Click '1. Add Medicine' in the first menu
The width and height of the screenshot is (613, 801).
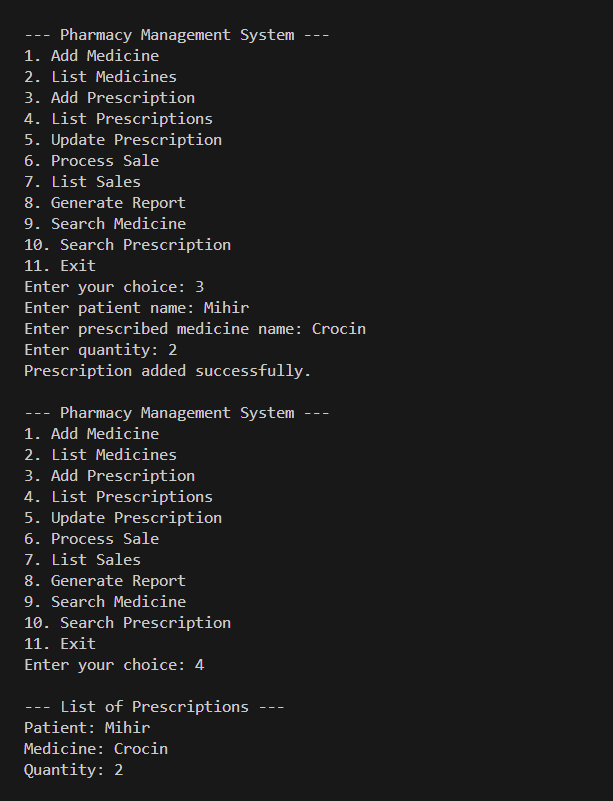(91, 56)
